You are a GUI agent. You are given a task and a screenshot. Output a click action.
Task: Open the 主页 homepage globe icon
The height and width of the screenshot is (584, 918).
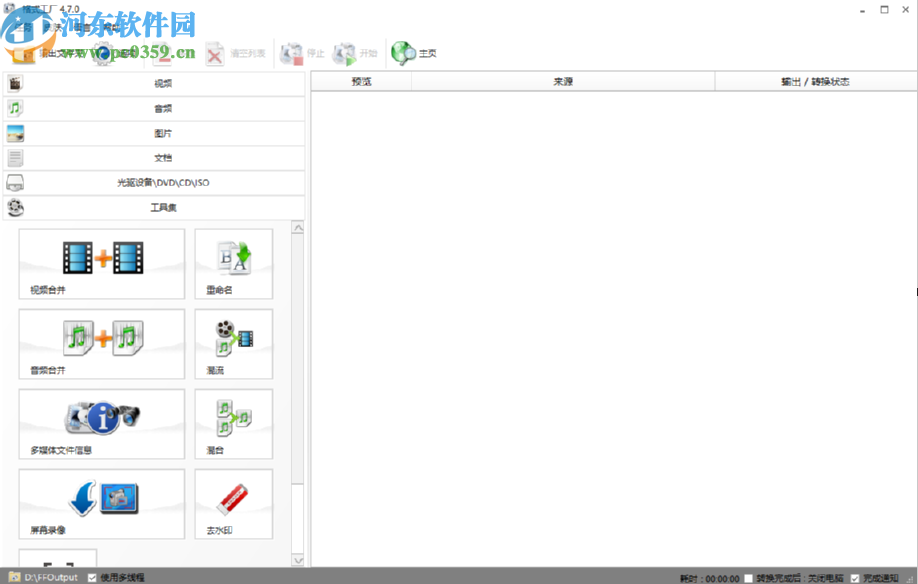403,53
